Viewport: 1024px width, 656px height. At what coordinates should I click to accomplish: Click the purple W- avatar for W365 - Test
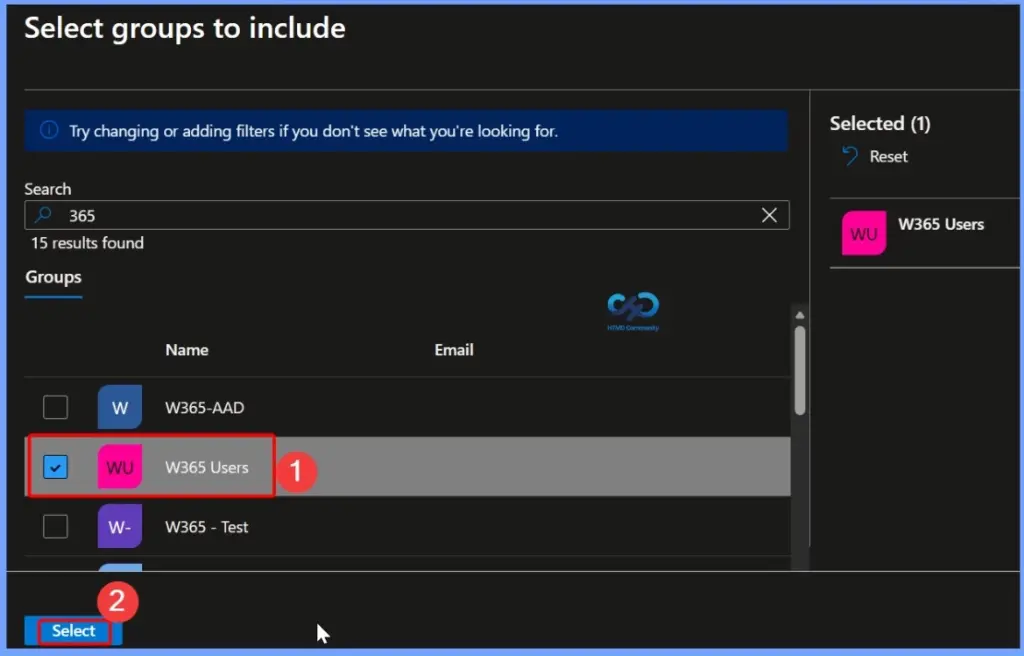point(120,526)
